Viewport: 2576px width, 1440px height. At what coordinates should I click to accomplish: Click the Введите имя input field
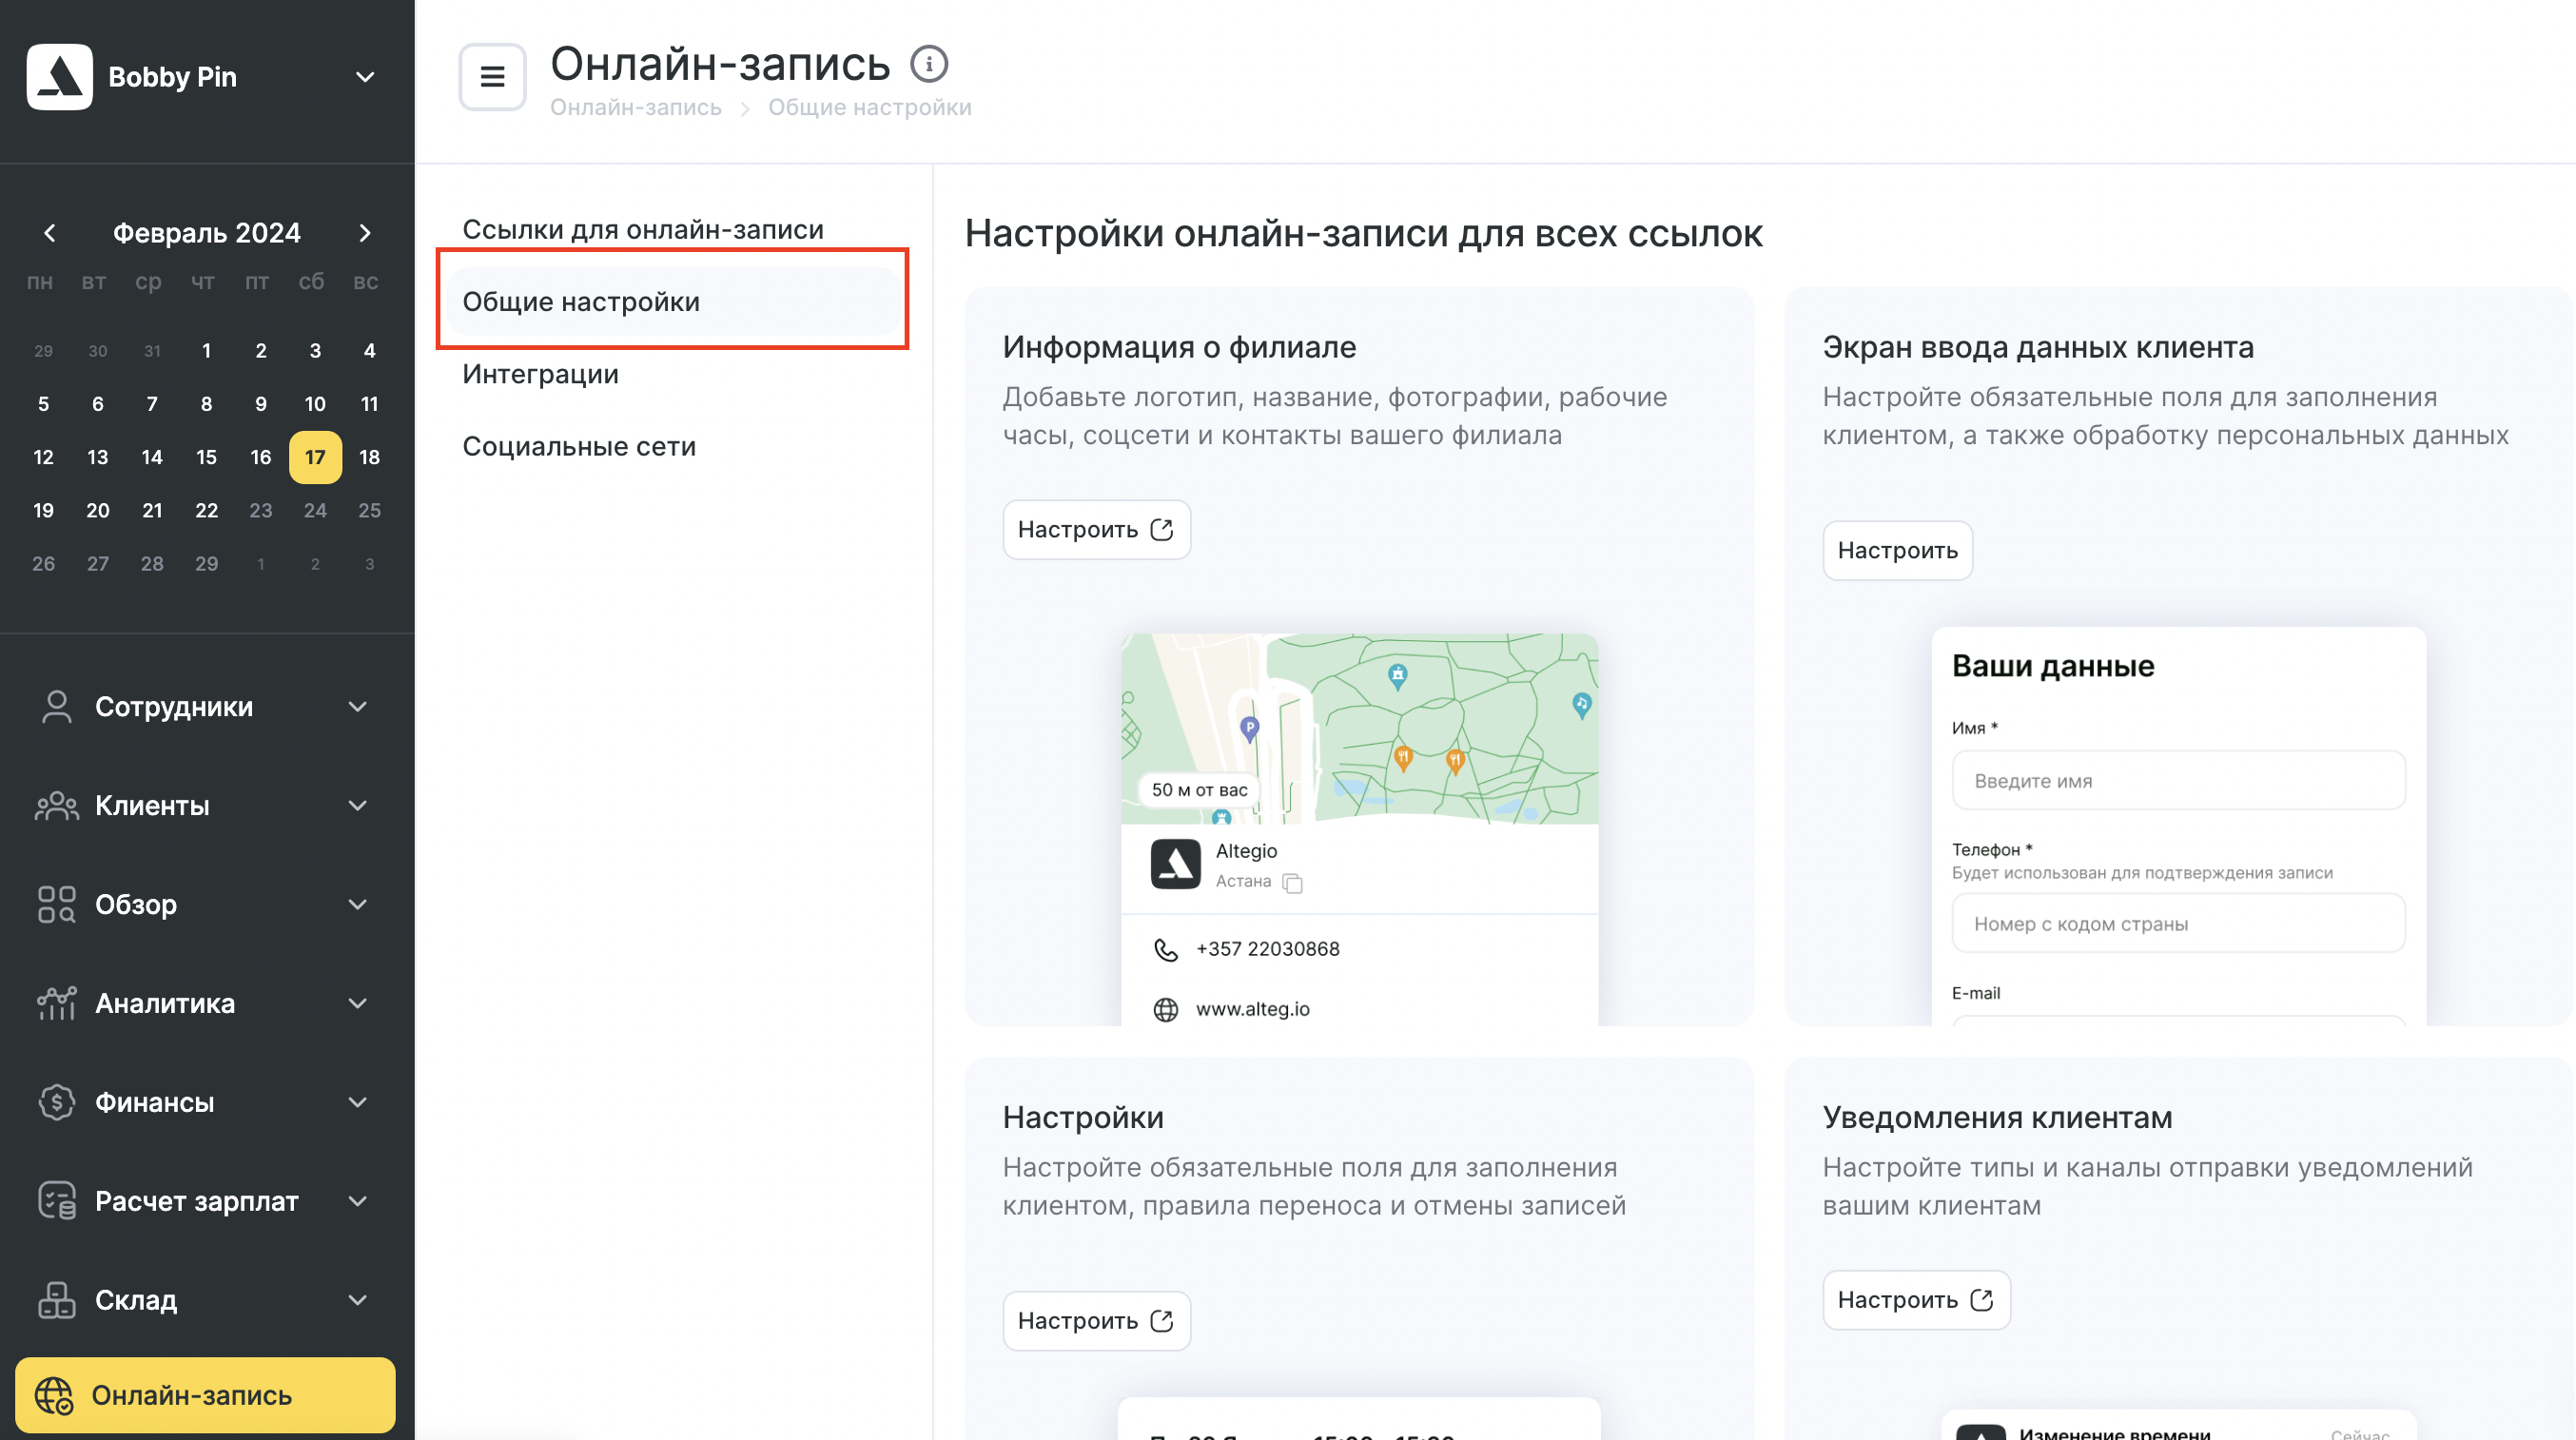click(2178, 780)
